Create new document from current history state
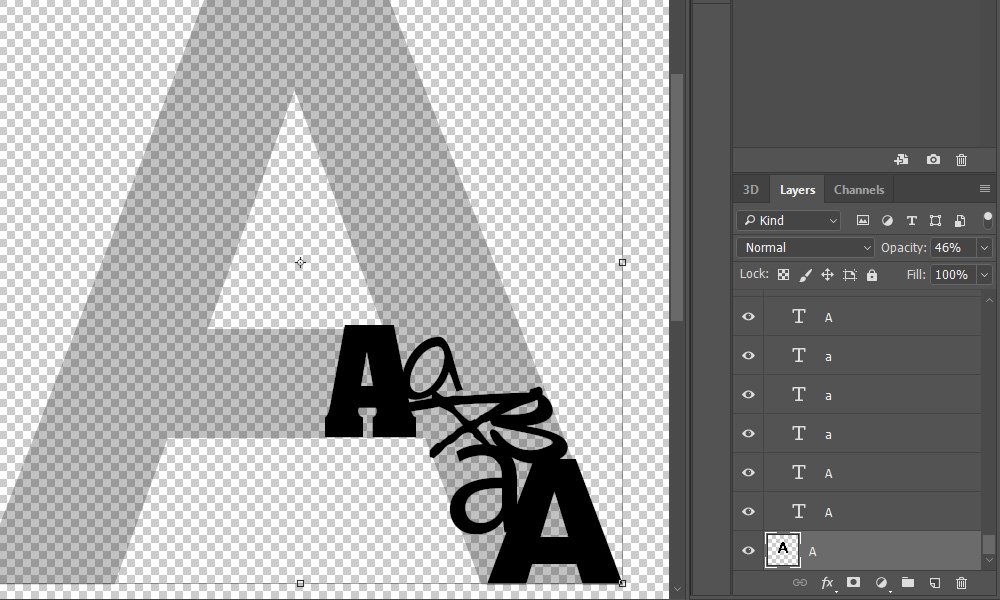Viewport: 1000px width, 600px height. (x=901, y=159)
